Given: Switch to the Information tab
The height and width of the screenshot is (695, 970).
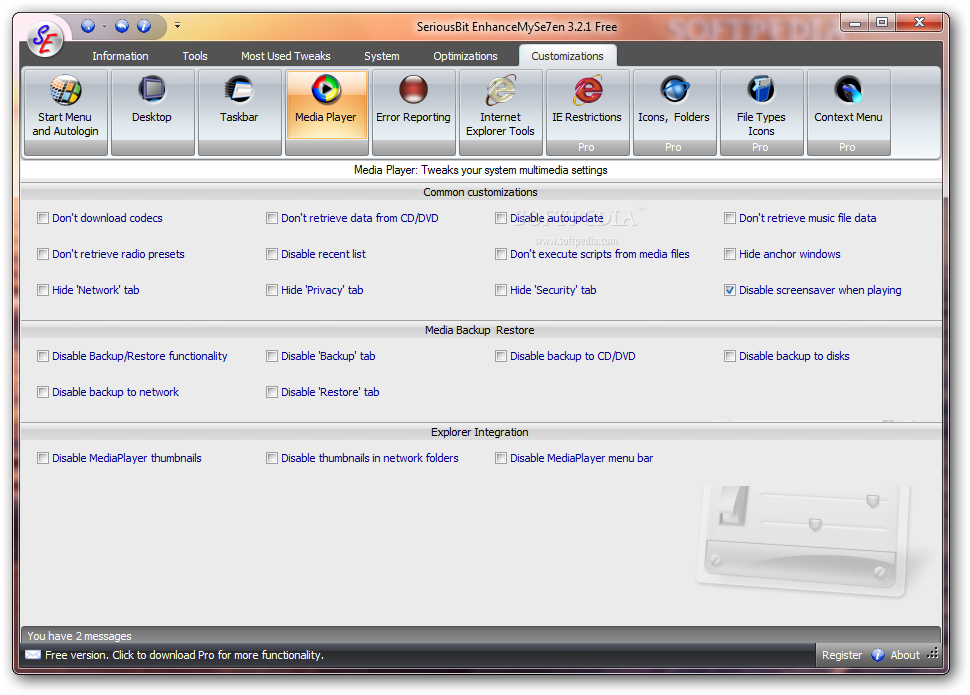Looking at the screenshot, I should pyautogui.click(x=120, y=56).
